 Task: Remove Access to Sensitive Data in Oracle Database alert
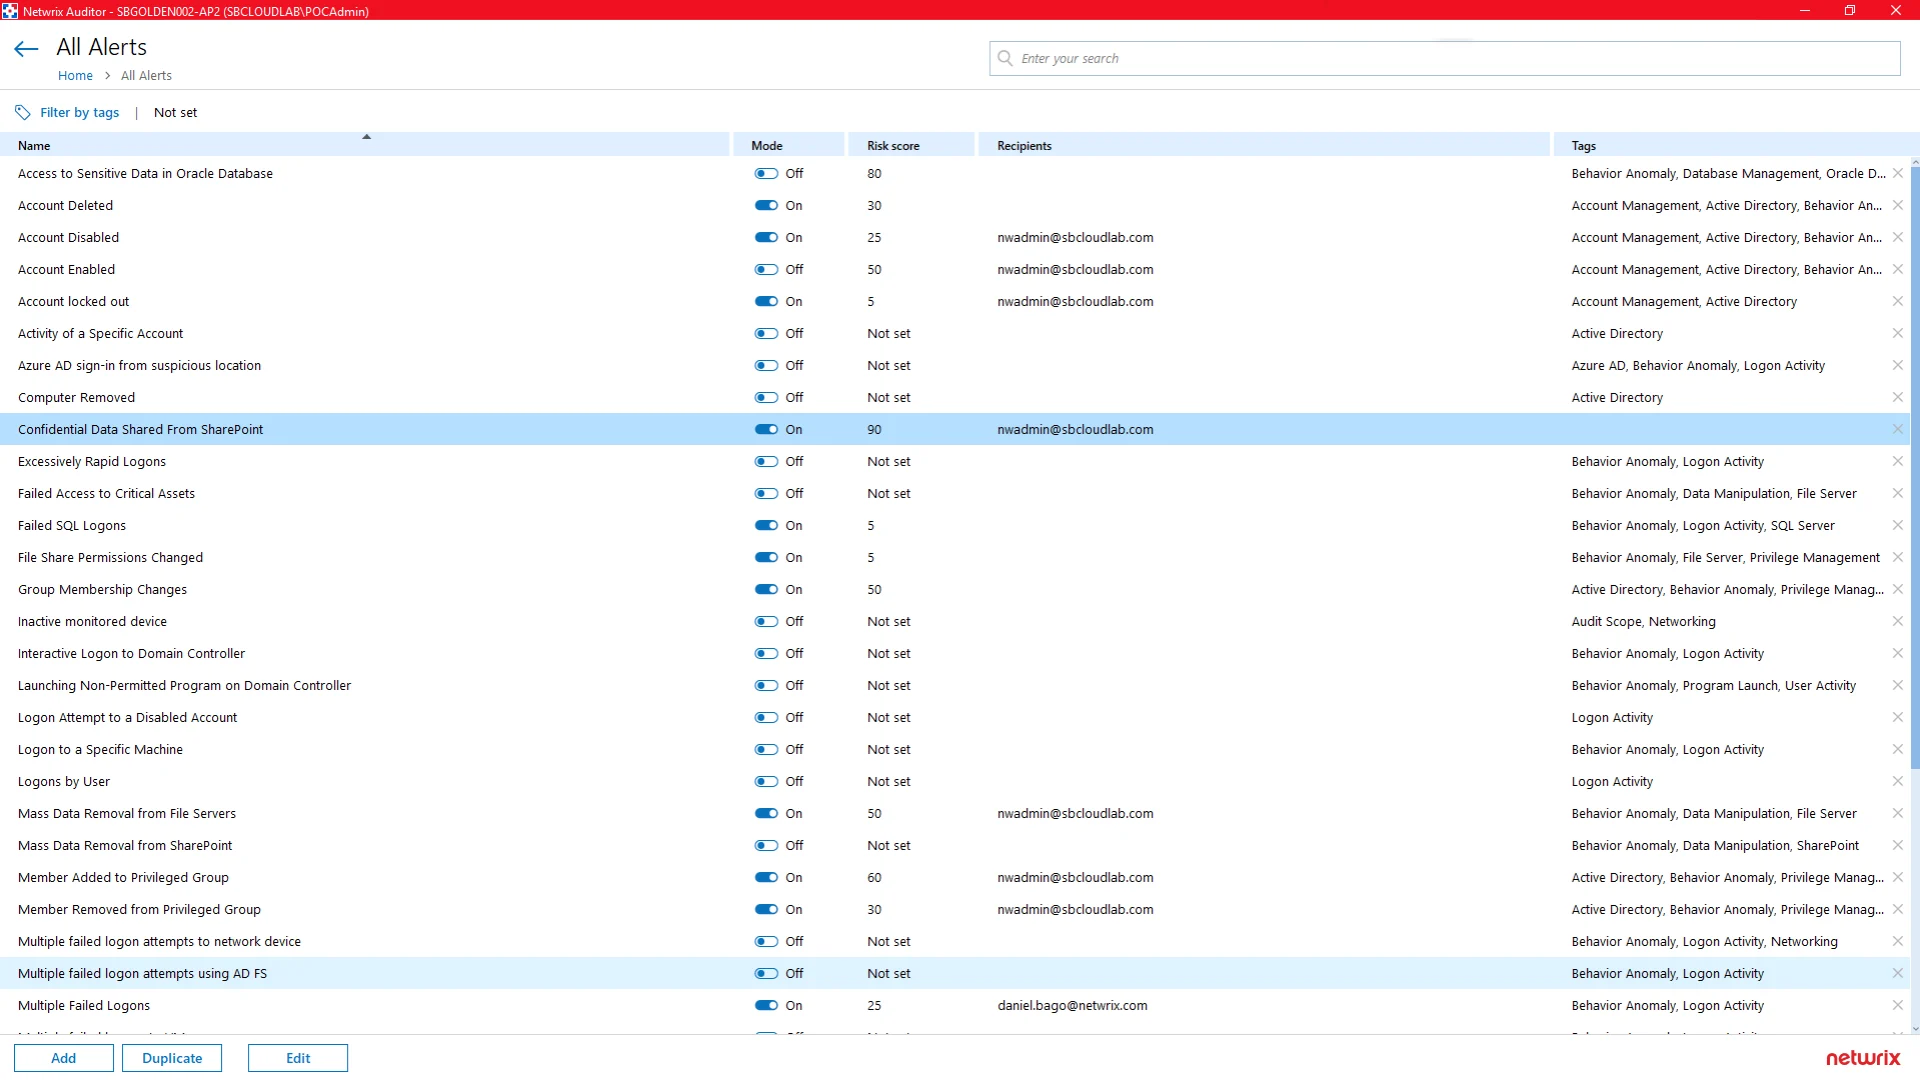pyautogui.click(x=1897, y=173)
